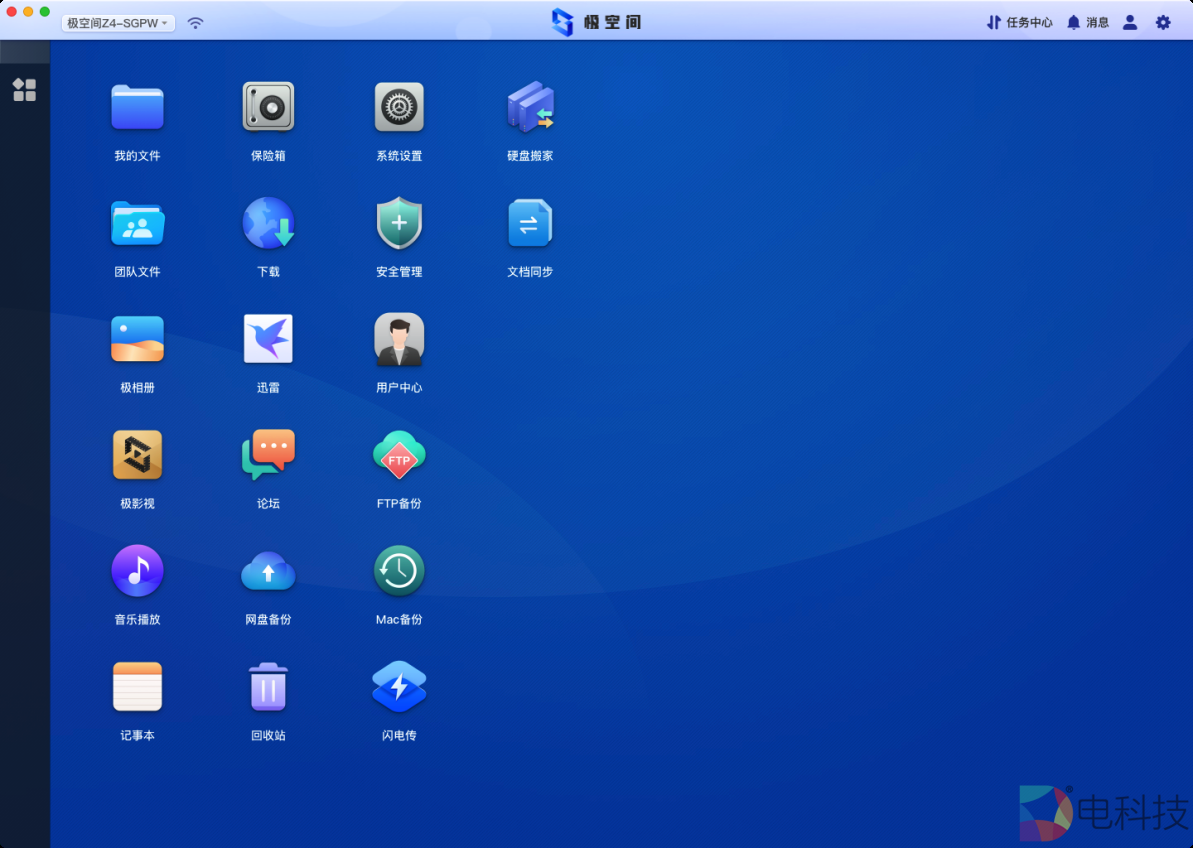Click the Wi-Fi connection status icon
The height and width of the screenshot is (848, 1193).
click(x=196, y=23)
